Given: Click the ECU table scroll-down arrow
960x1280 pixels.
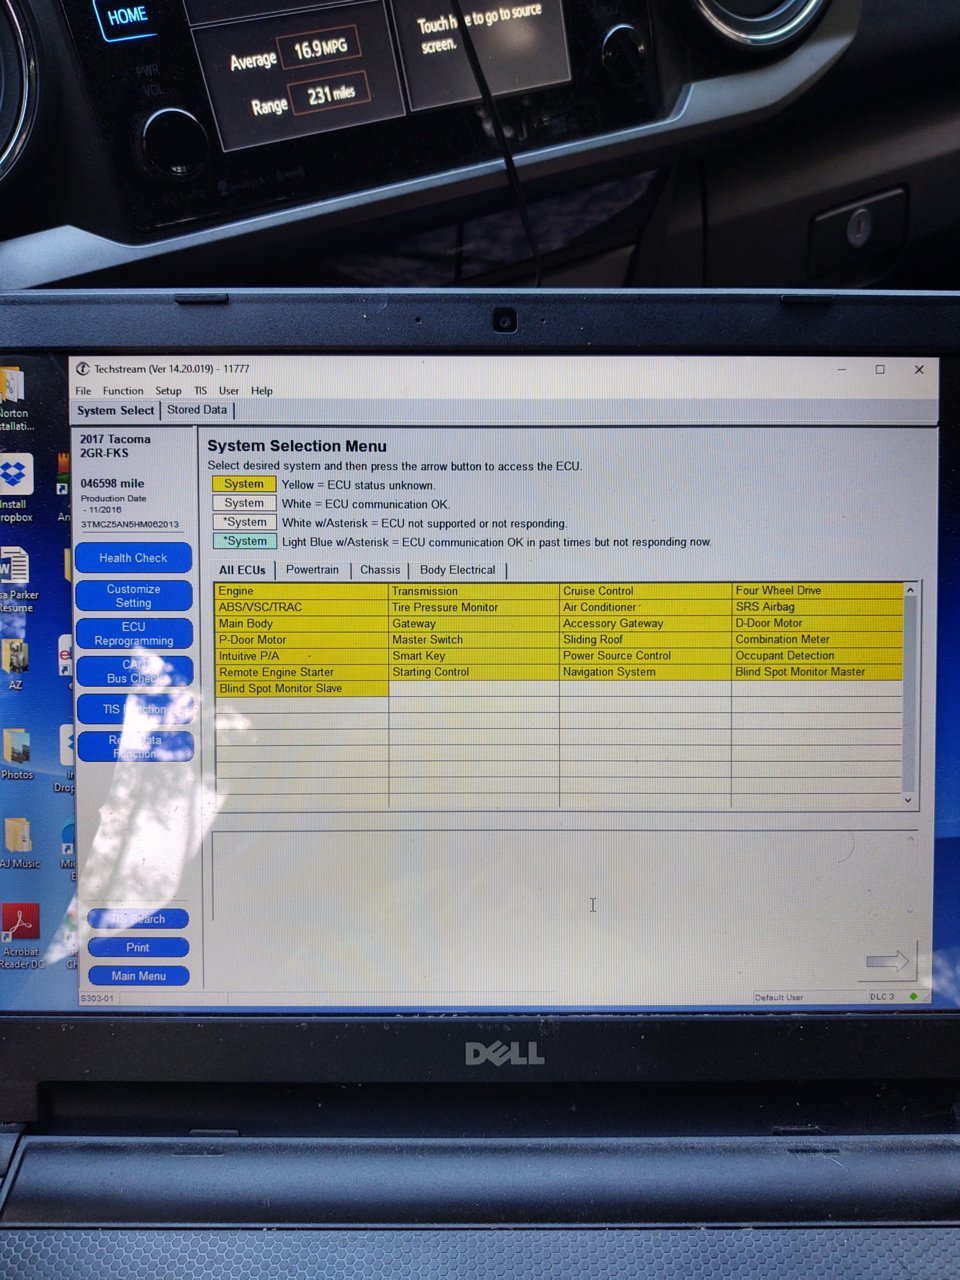Looking at the screenshot, I should pyautogui.click(x=909, y=800).
